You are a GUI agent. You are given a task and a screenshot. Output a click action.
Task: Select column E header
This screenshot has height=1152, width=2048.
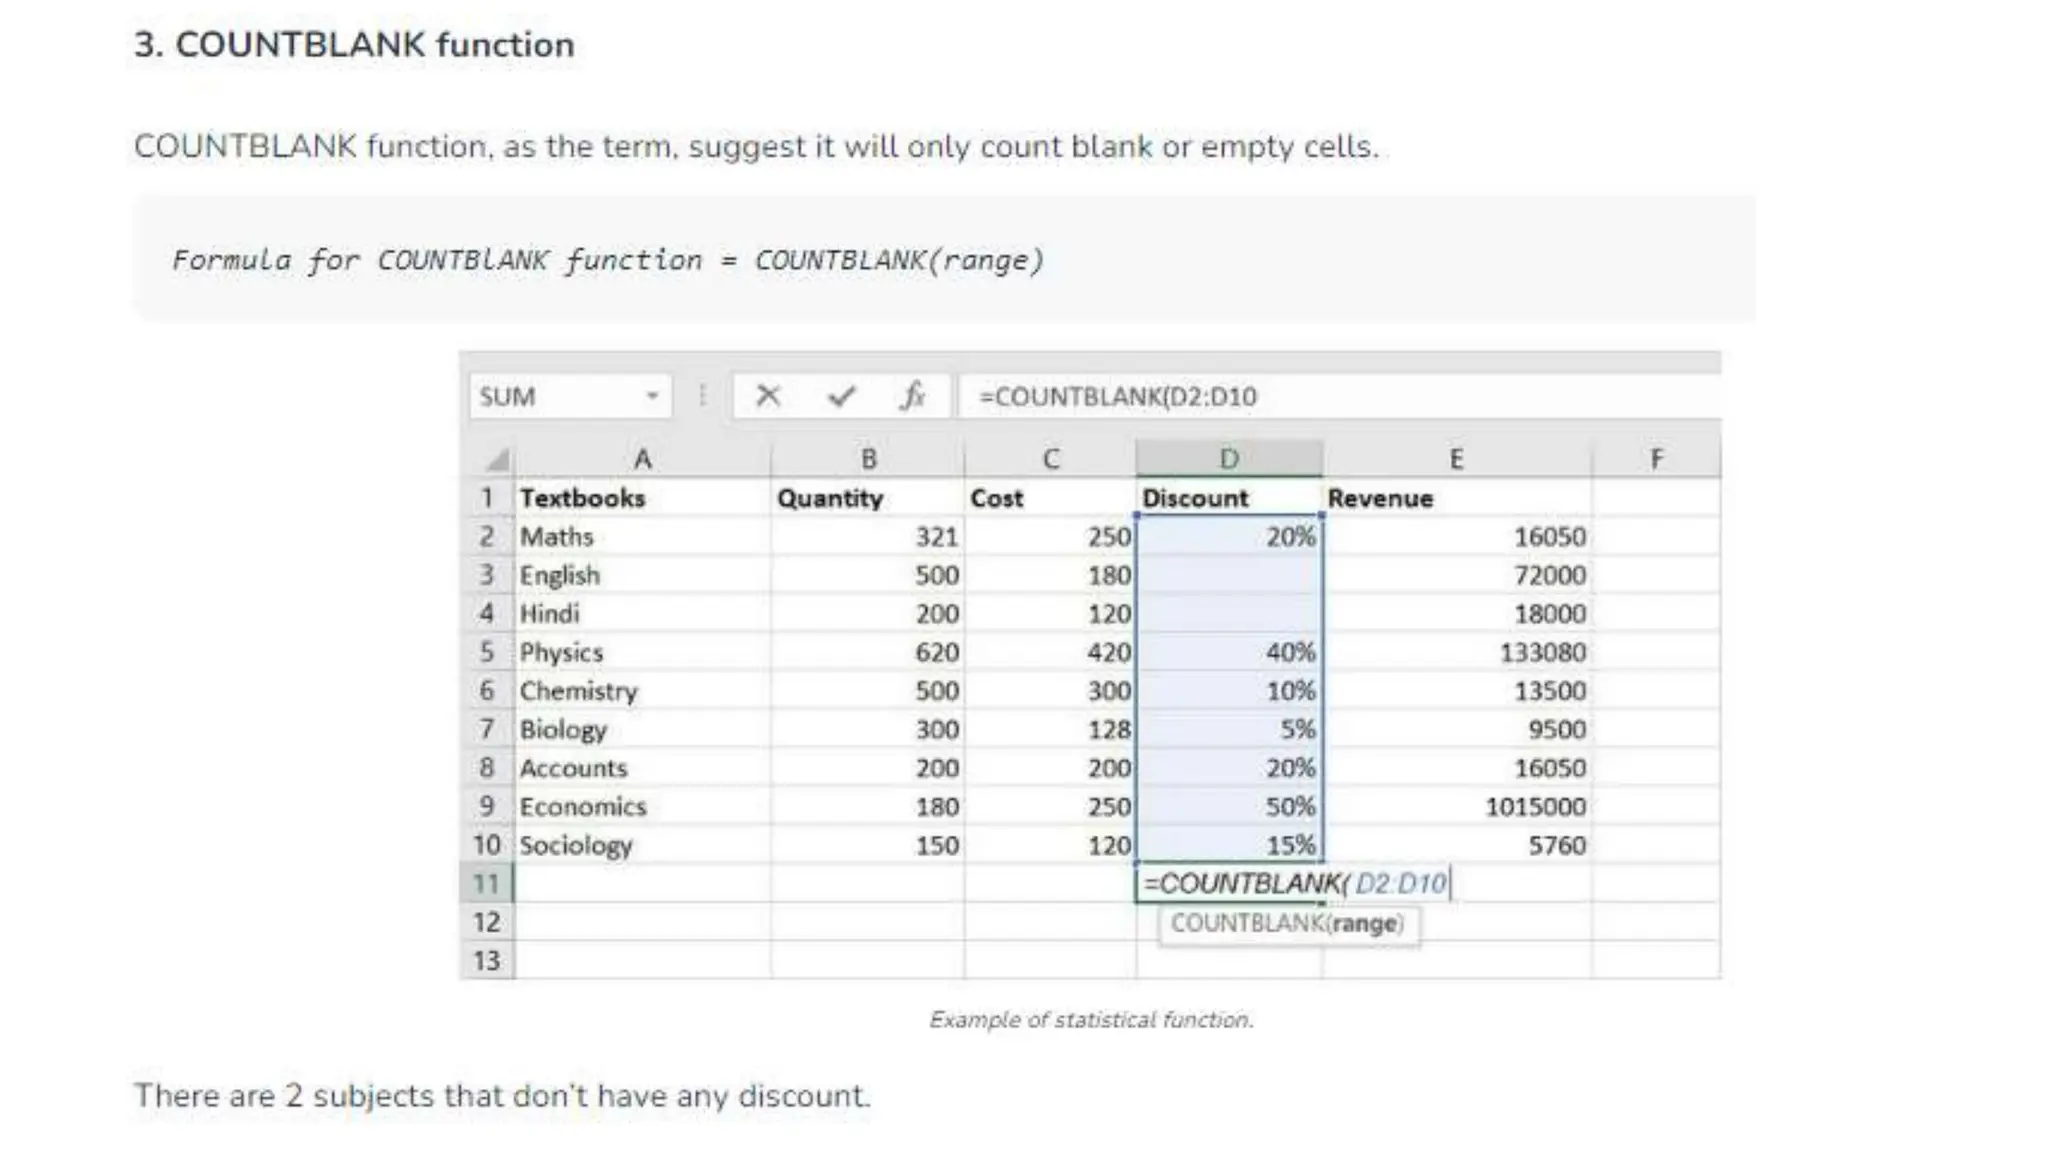tap(1456, 459)
